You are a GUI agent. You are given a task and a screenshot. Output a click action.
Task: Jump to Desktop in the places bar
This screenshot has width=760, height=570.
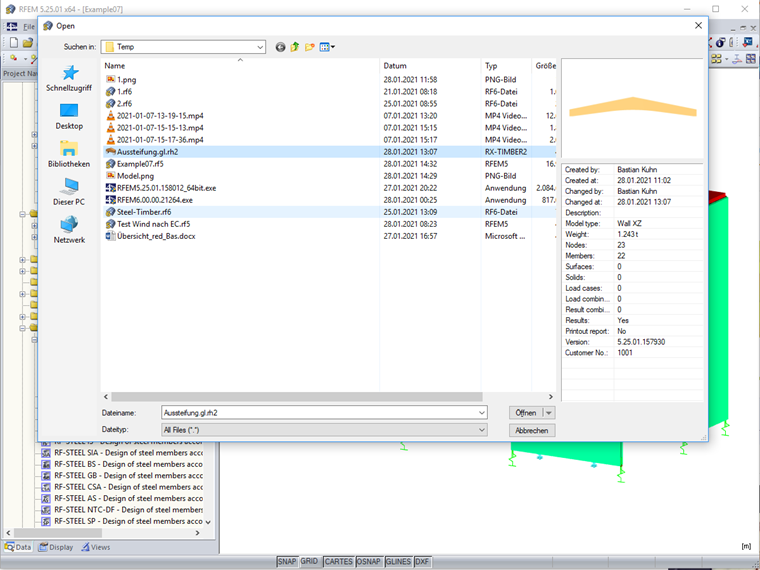click(69, 116)
